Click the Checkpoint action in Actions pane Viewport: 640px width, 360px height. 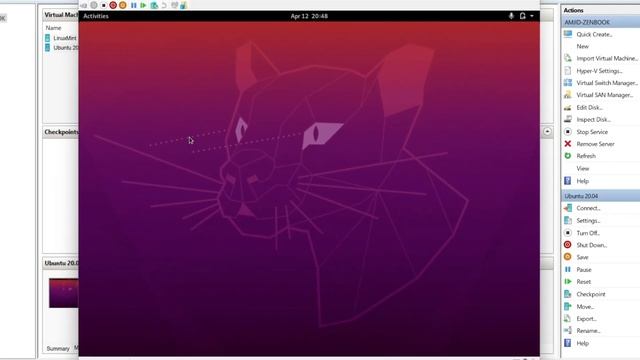click(591, 294)
